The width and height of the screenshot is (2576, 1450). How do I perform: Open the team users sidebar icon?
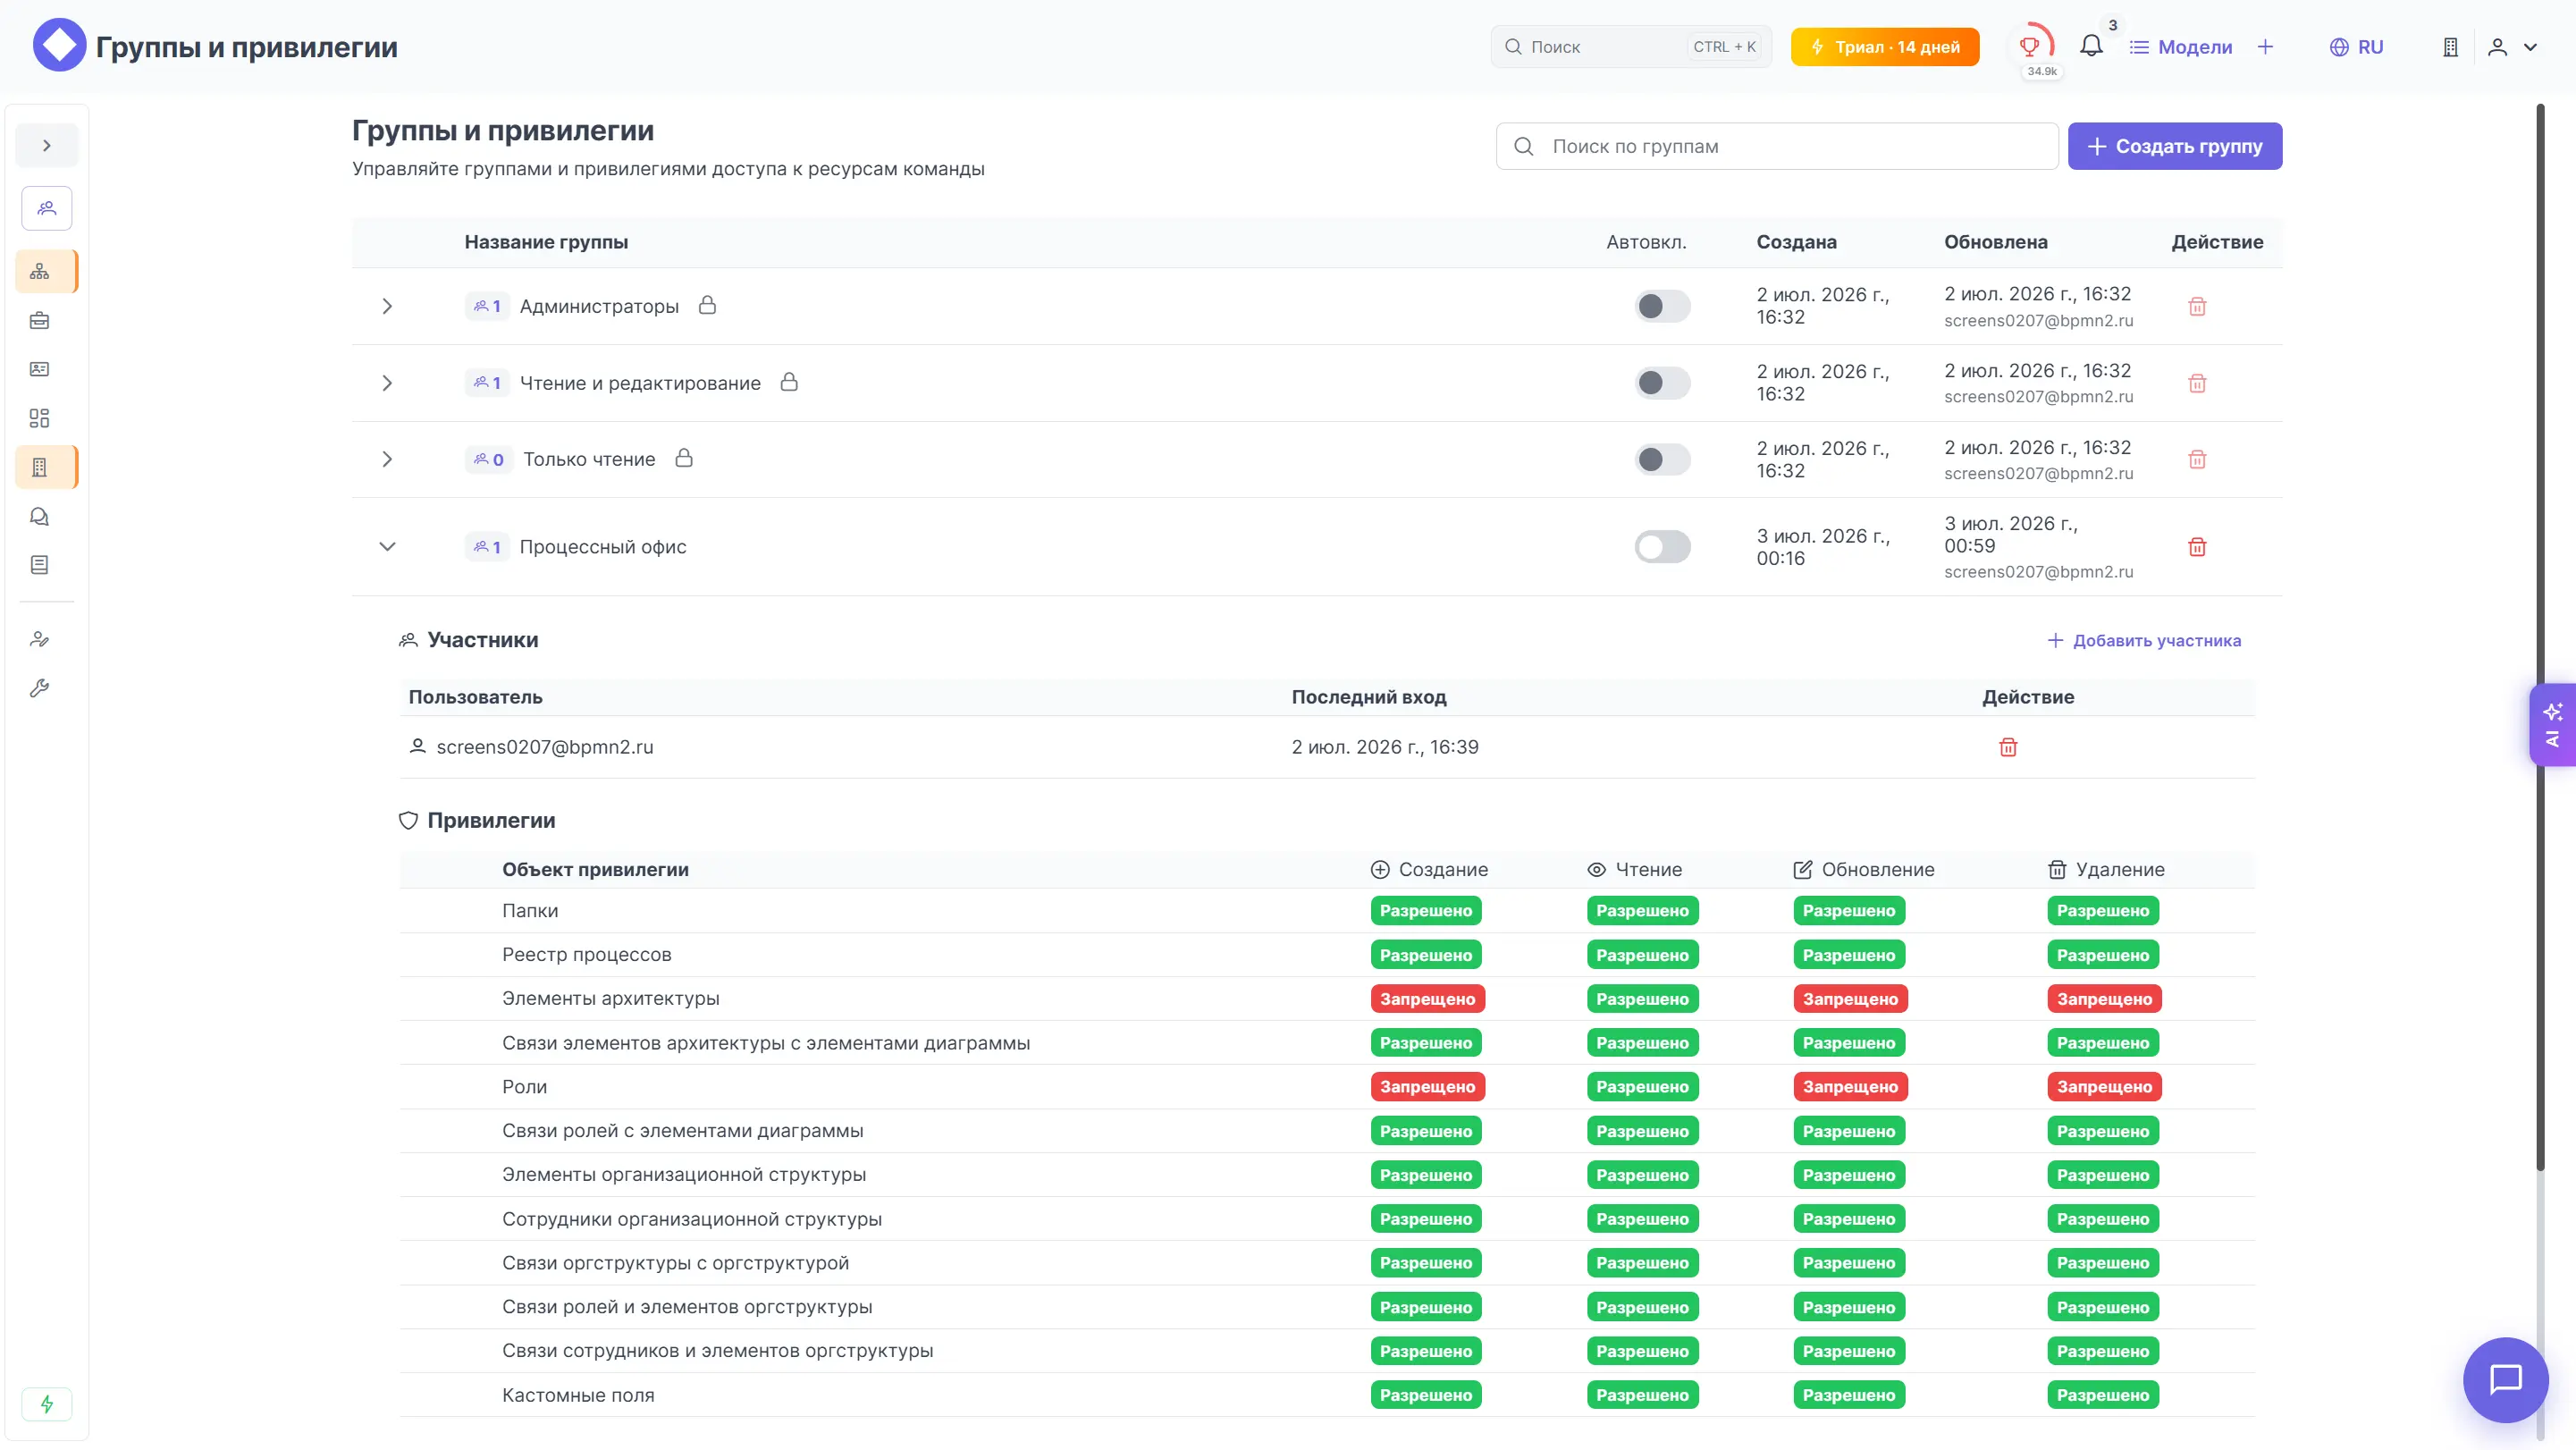46,208
